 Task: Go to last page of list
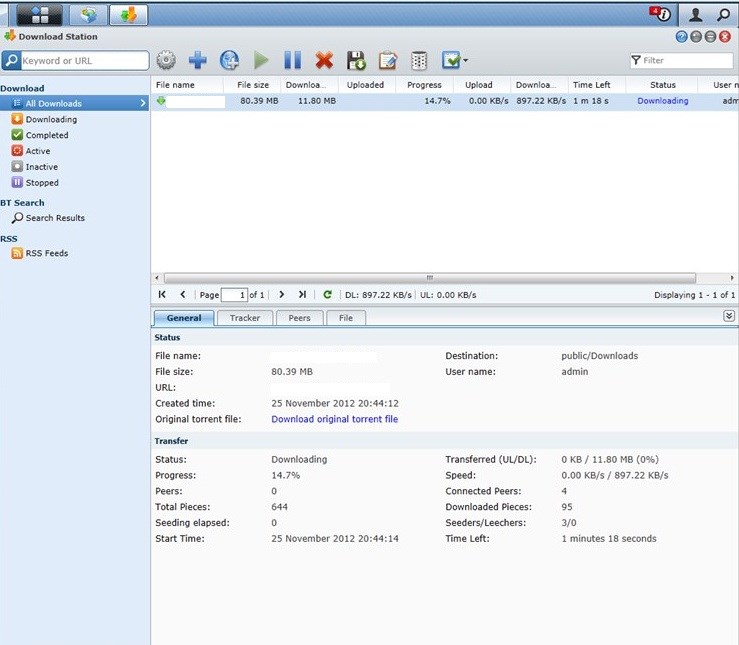(302, 294)
